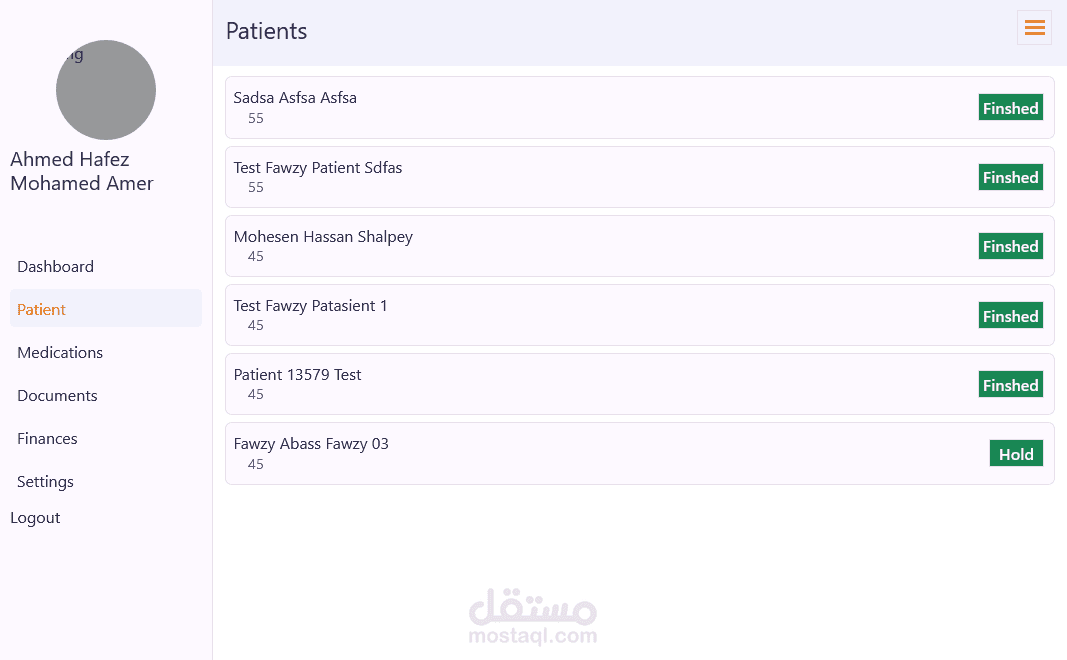The image size is (1067, 660).
Task: Navigate to Documents page
Action: [57, 396]
